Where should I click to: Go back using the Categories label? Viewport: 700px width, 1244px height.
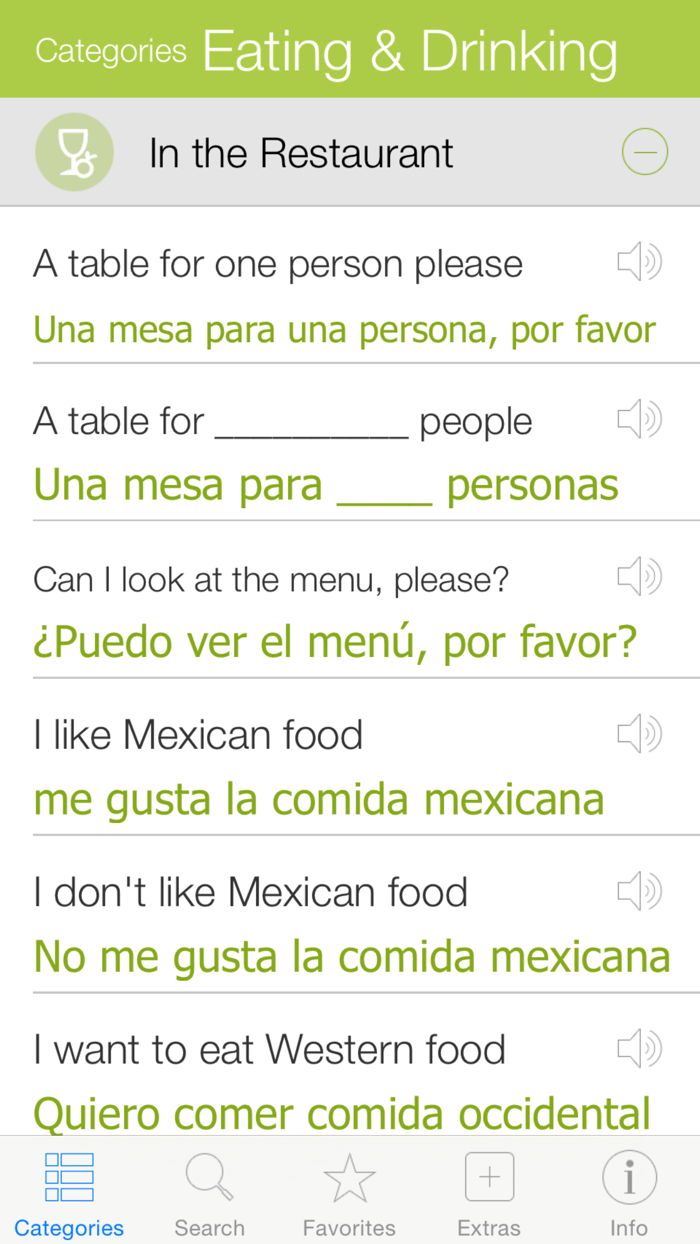click(x=110, y=50)
